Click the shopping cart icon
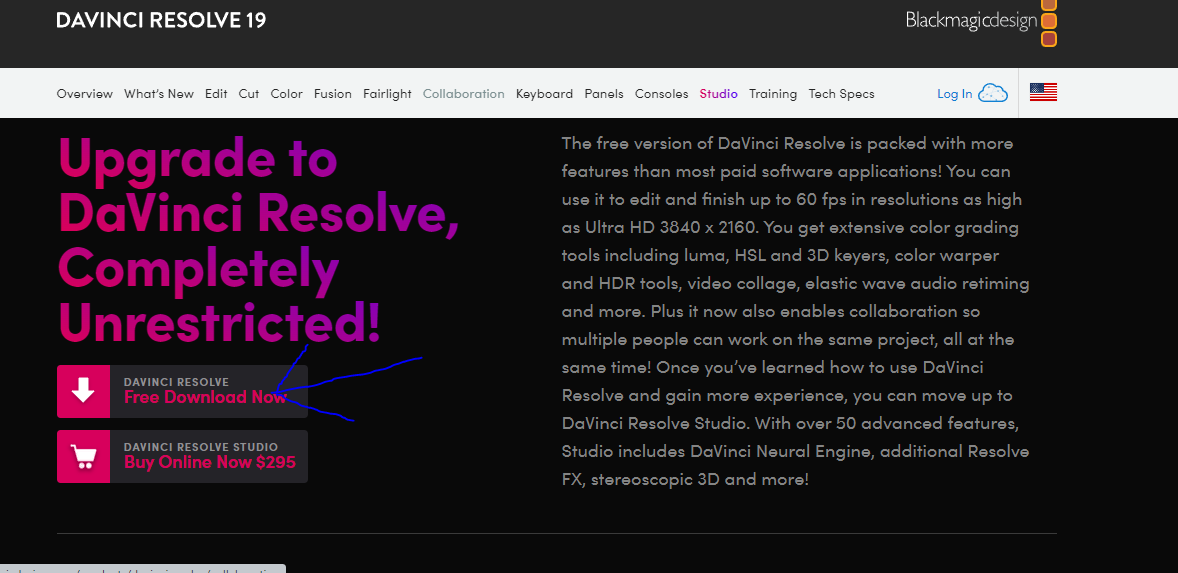This screenshot has height=573, width=1178. 83,457
